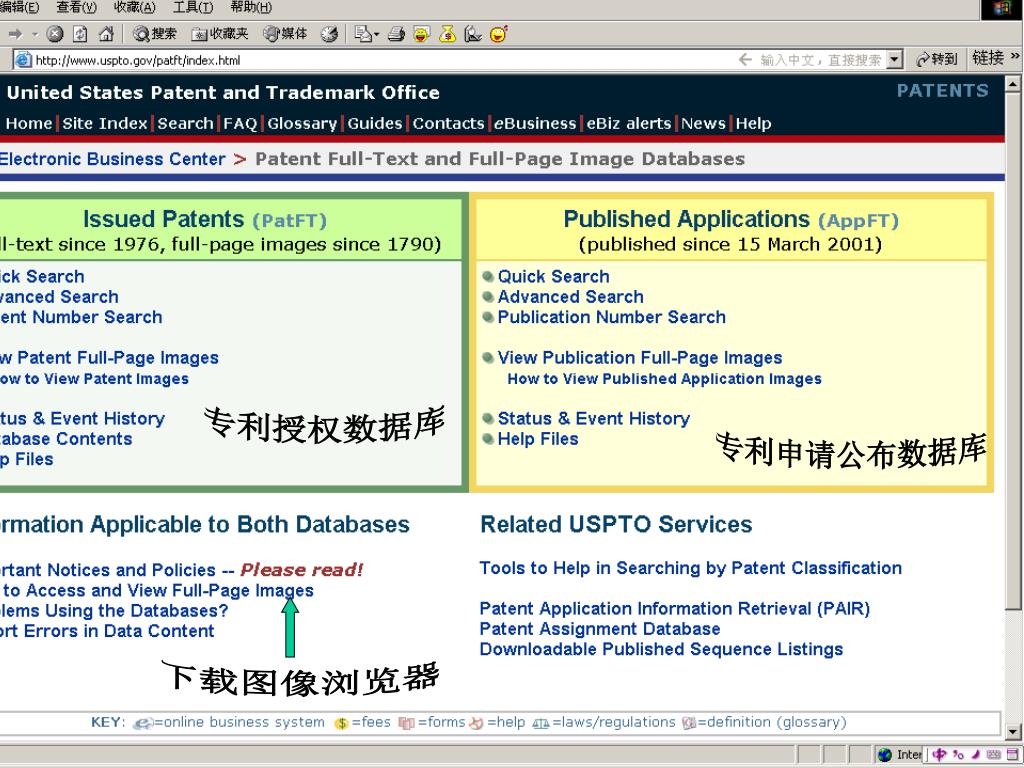Click the money bag toolbar icon
1024x768 pixels.
pyautogui.click(x=447, y=34)
